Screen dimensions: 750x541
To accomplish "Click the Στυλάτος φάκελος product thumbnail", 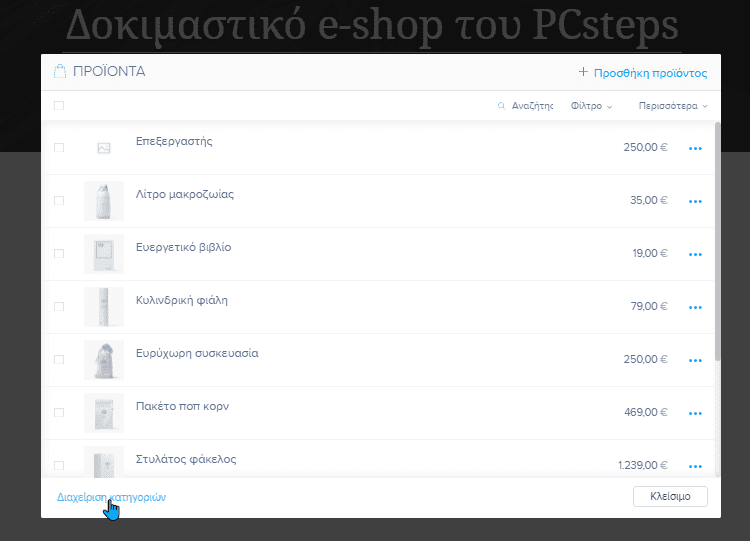I will (x=104, y=462).
